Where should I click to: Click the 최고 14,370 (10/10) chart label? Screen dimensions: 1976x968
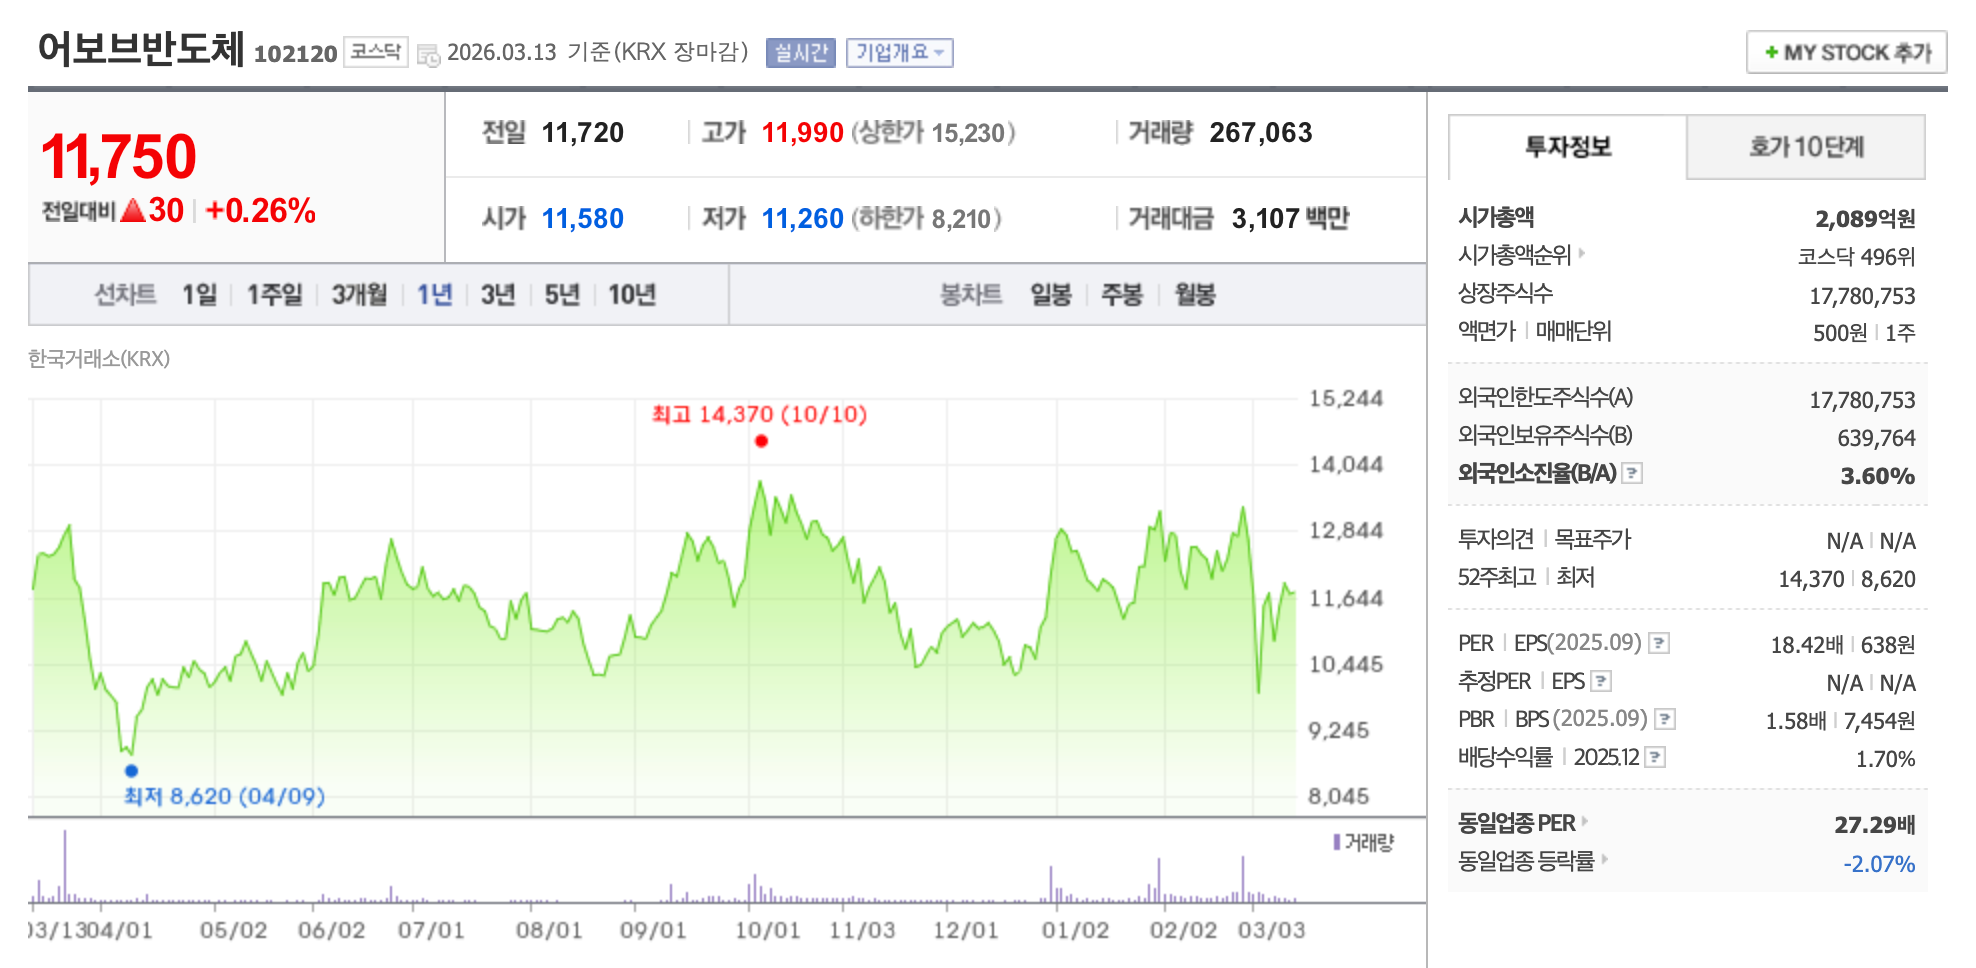pos(759,414)
